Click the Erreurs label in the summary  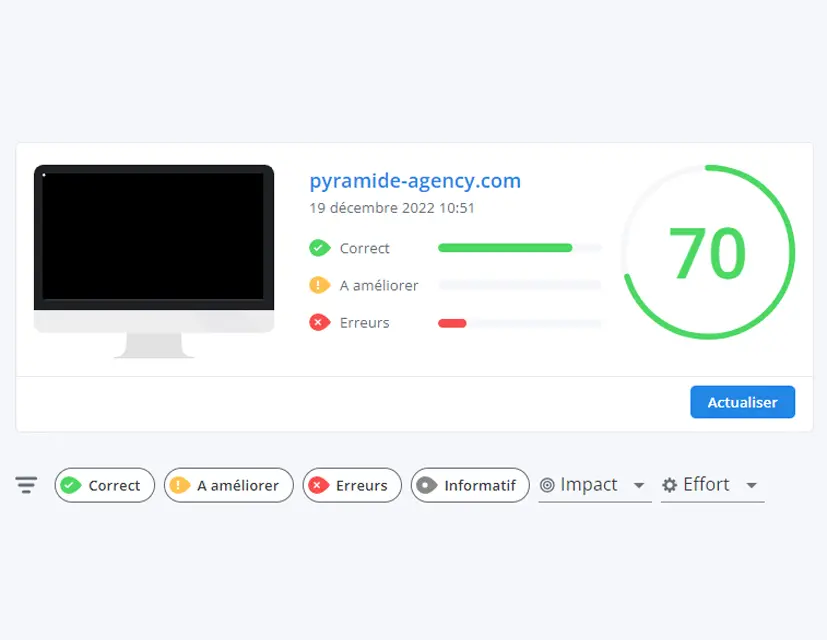[364, 322]
